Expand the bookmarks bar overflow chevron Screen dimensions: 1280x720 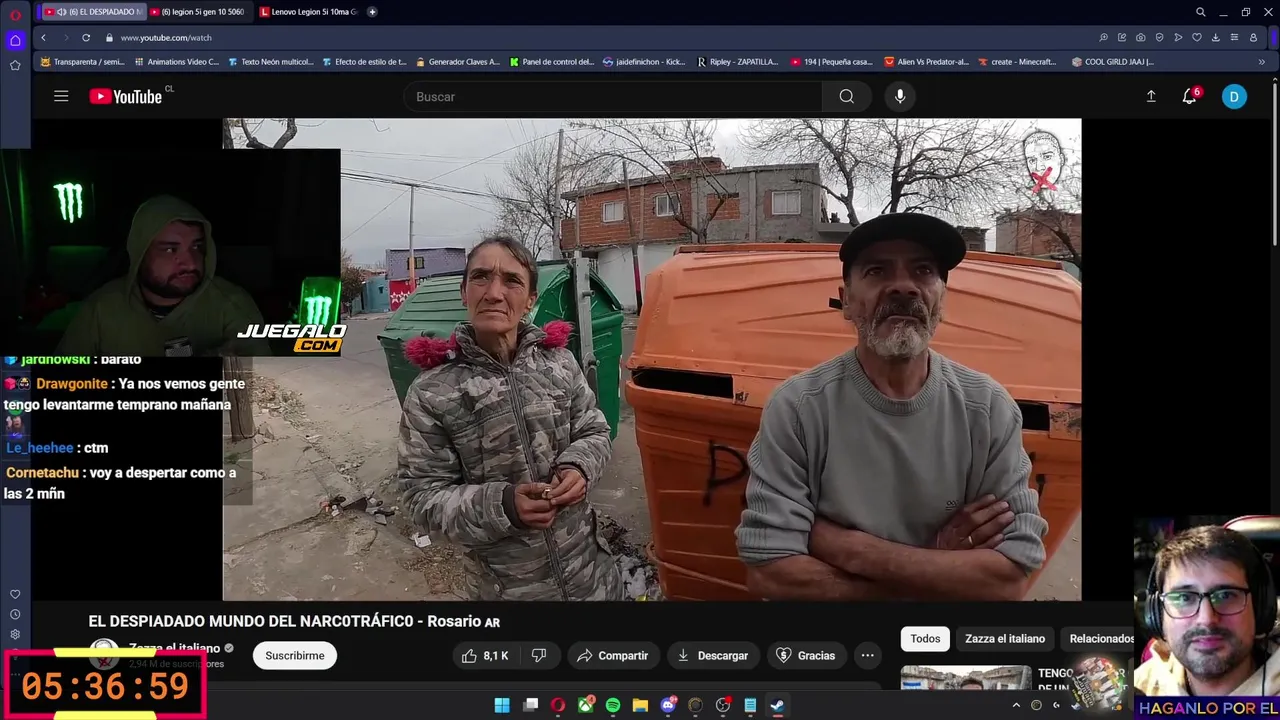[1261, 62]
